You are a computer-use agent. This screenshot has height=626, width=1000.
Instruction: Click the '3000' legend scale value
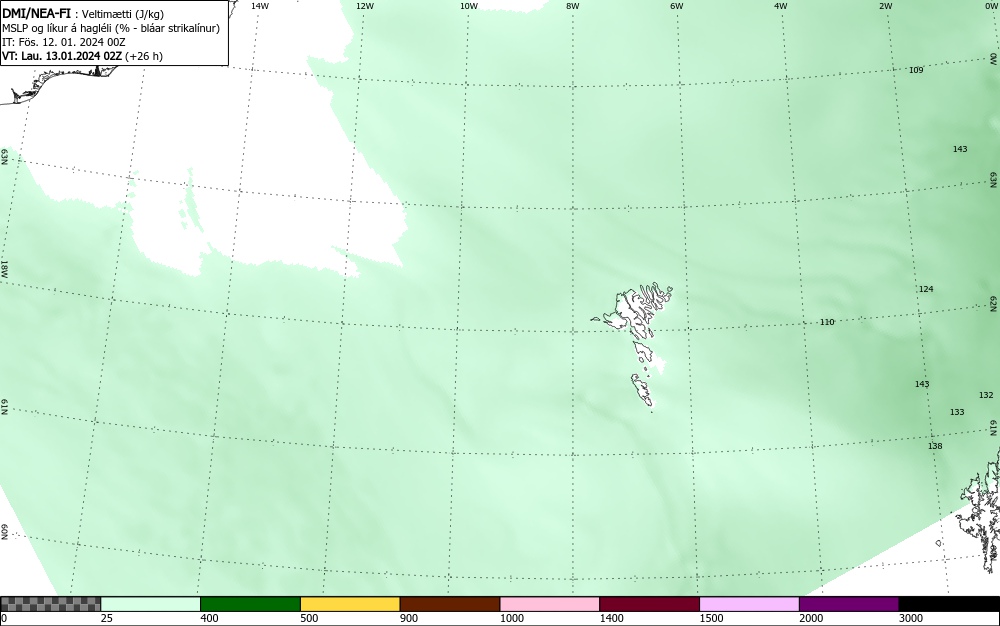point(911,618)
